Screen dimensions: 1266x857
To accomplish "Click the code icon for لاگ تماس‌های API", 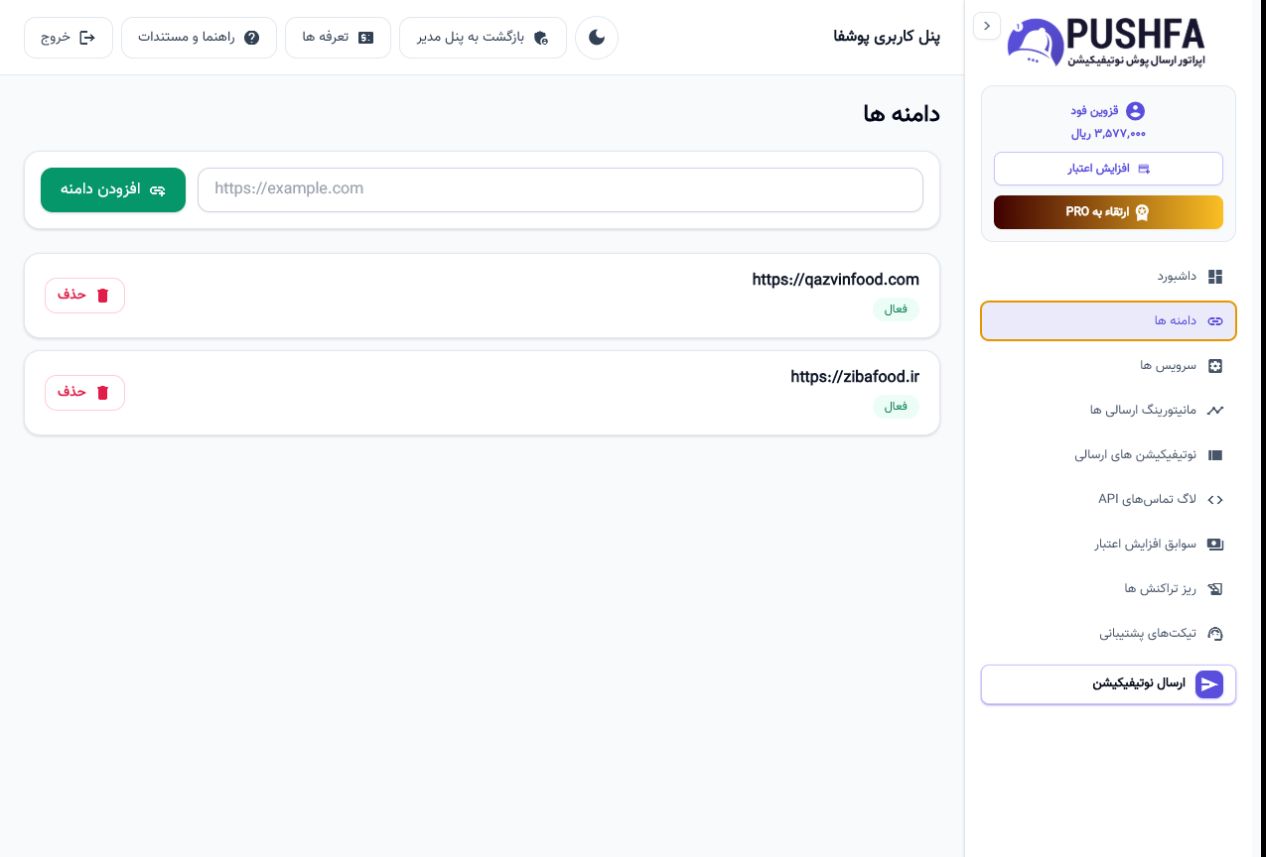I will 1216,499.
